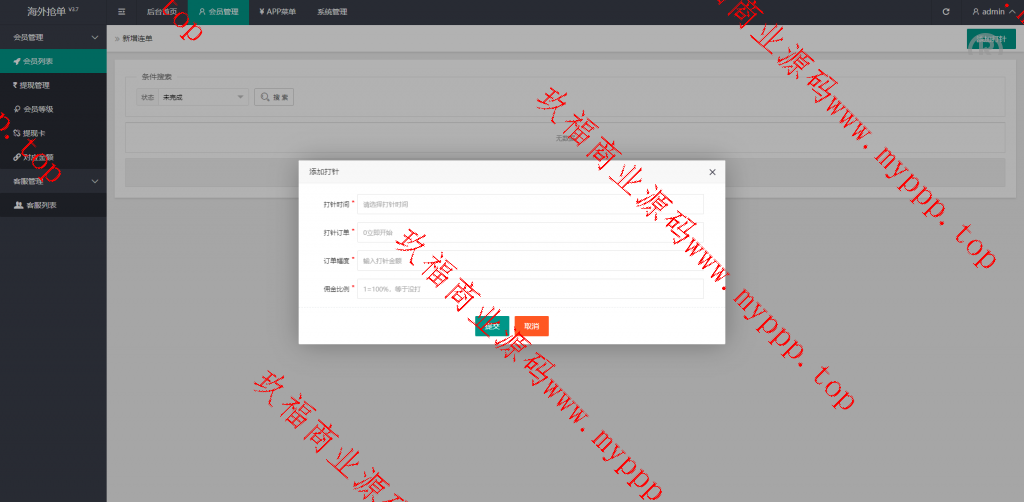Switch to the APP菜单 top tab
1024x502 pixels.
tap(277, 12)
